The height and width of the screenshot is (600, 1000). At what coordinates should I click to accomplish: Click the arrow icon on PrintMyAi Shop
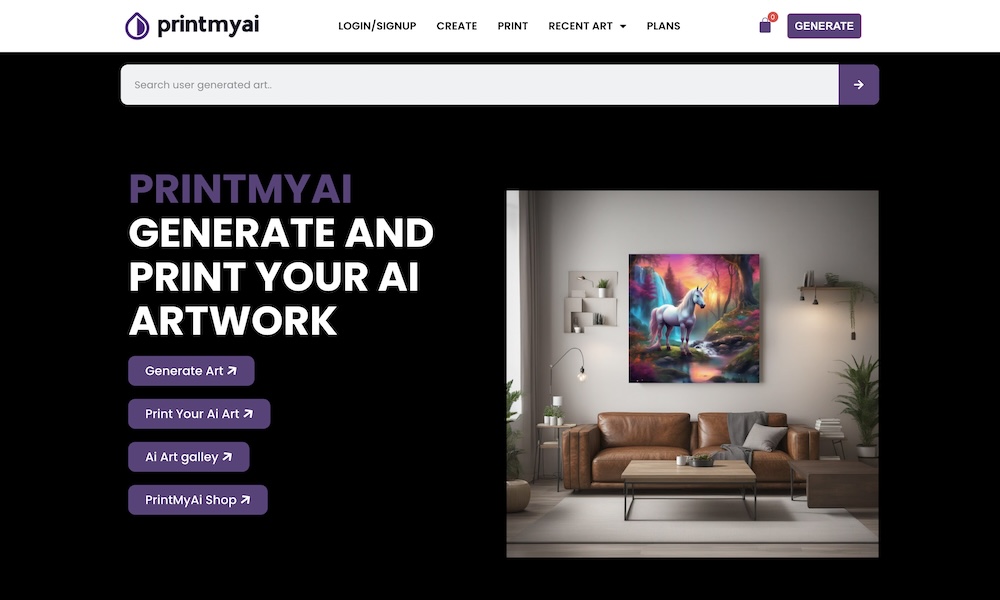tap(246, 500)
